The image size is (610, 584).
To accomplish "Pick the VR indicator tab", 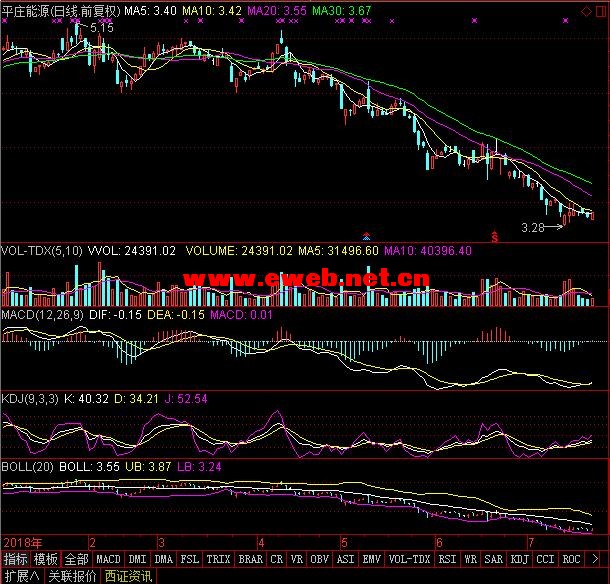I will tap(296, 559).
